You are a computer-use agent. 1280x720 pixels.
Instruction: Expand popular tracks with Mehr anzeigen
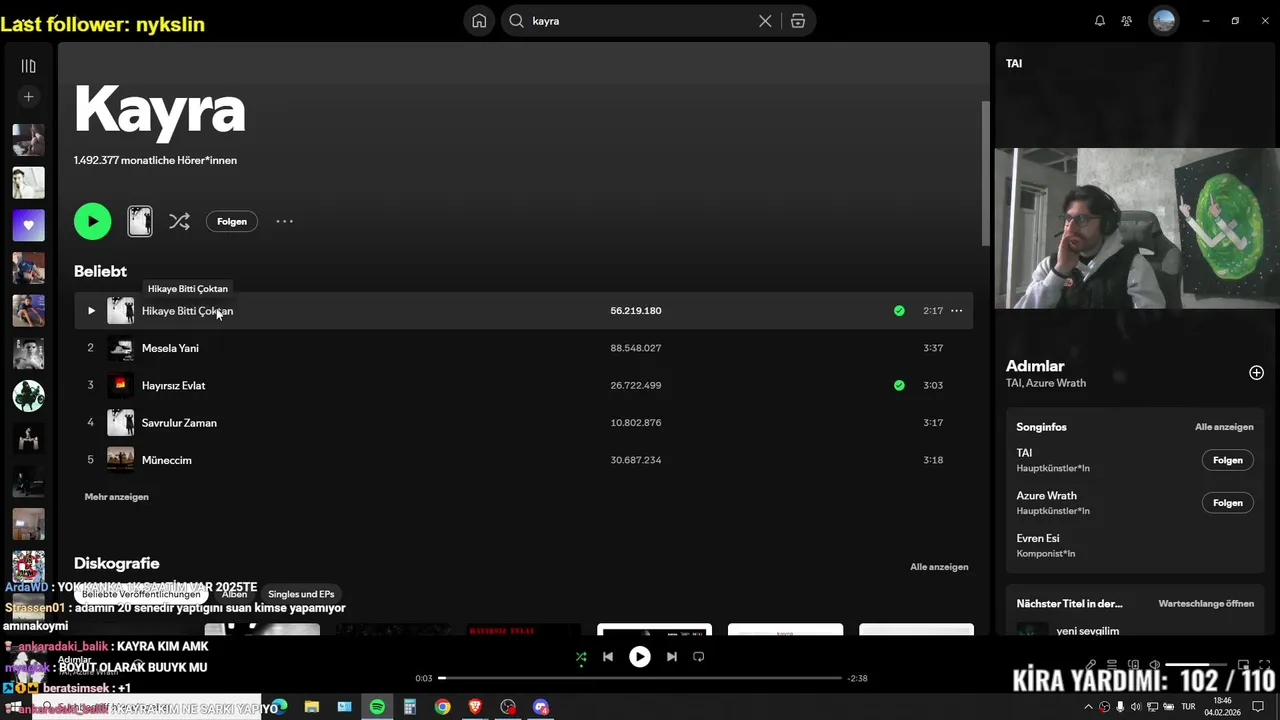point(117,497)
